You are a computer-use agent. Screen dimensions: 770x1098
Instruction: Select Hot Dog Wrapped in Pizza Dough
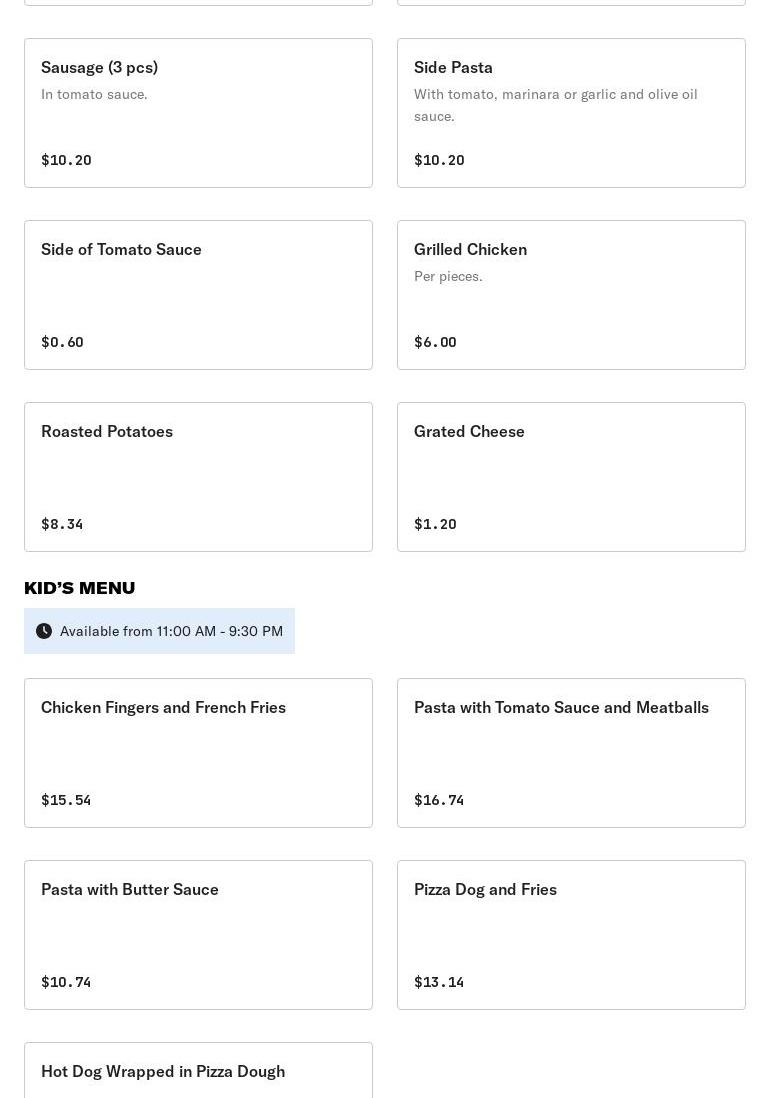tap(198, 1072)
